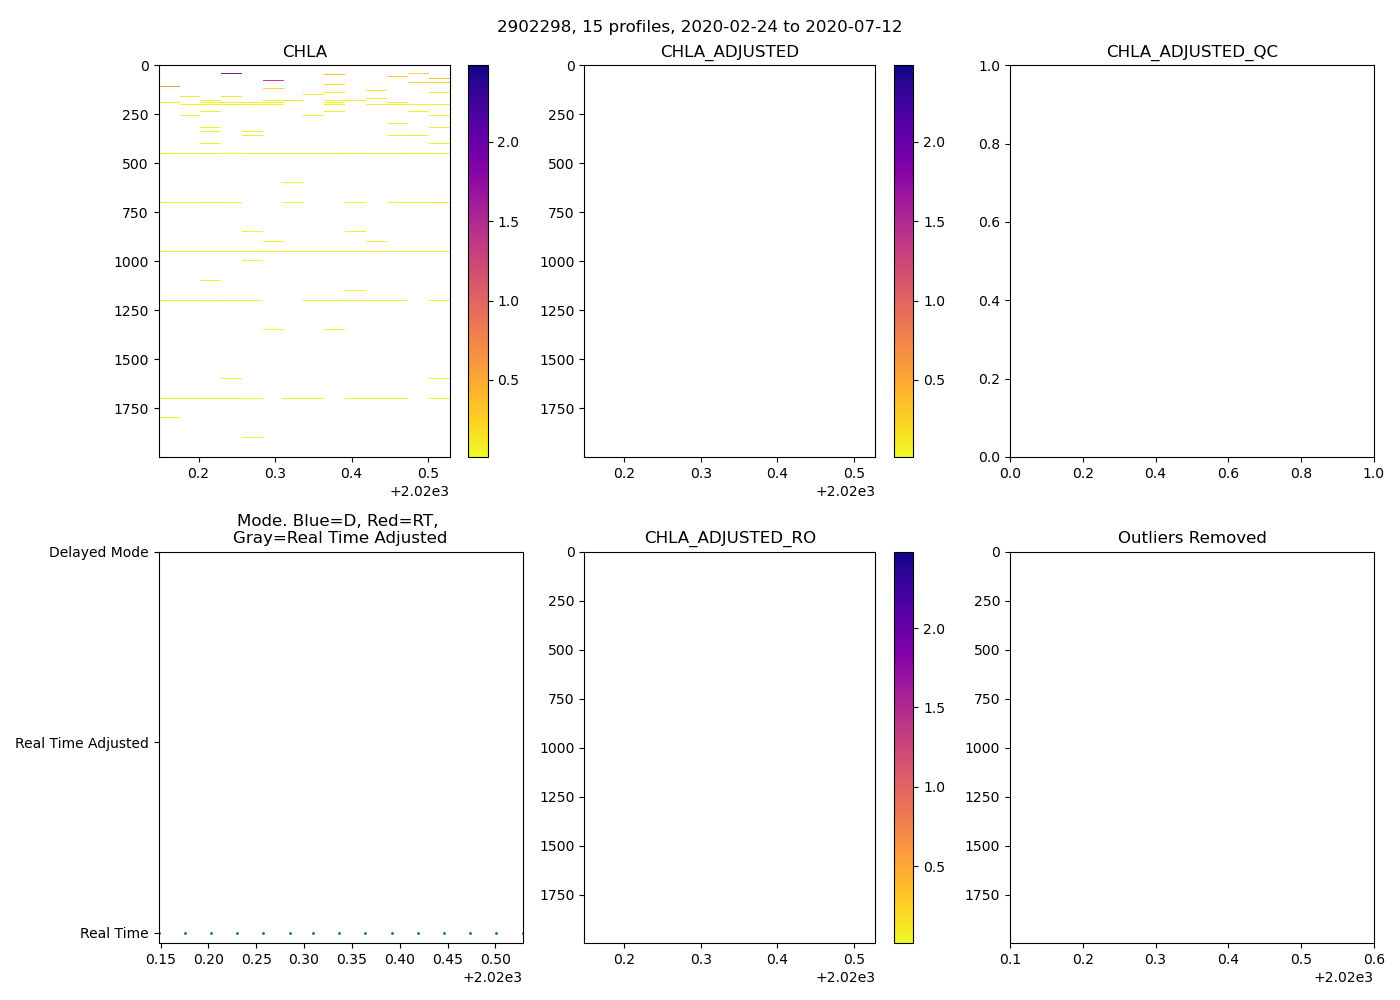Image resolution: width=1400 pixels, height=1000 pixels.
Task: Click the CHLA_ADJUSTED plot title
Action: [x=729, y=52]
